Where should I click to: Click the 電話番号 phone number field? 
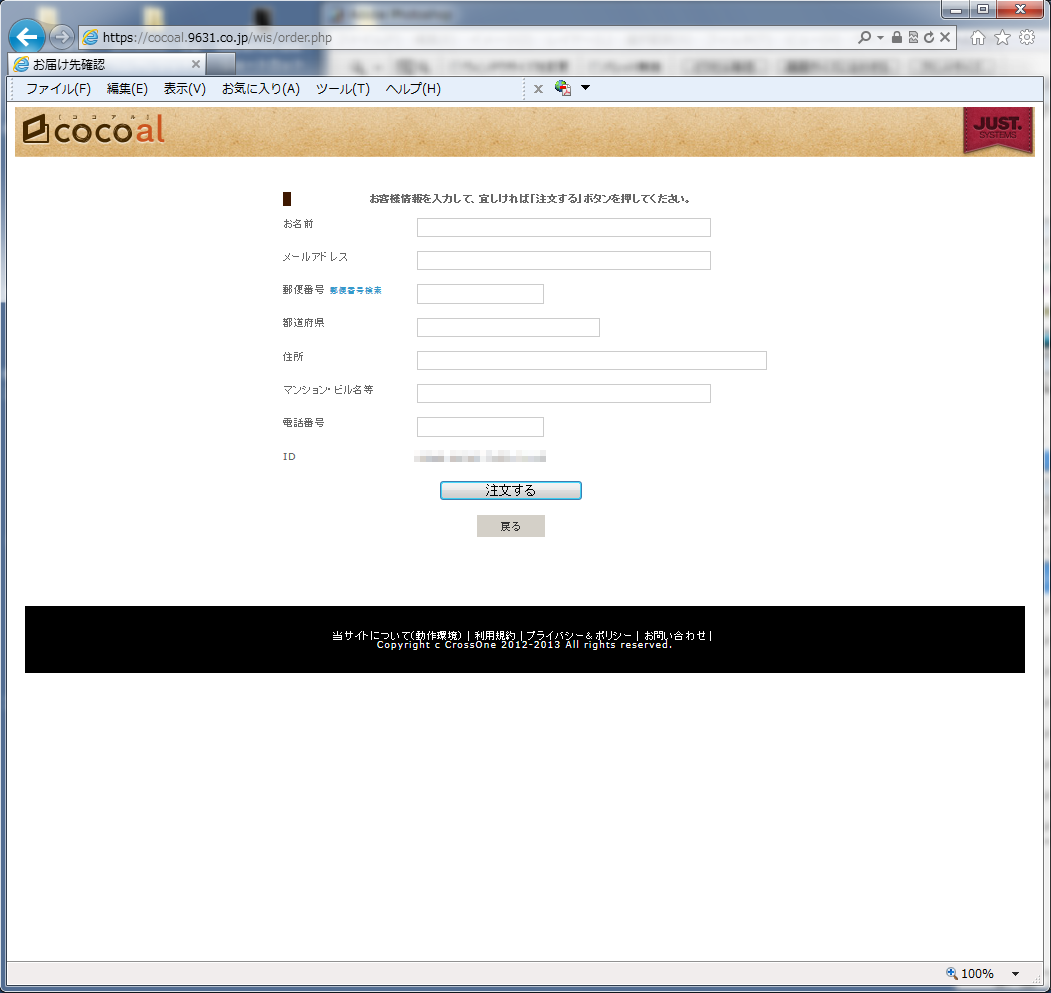(480, 427)
